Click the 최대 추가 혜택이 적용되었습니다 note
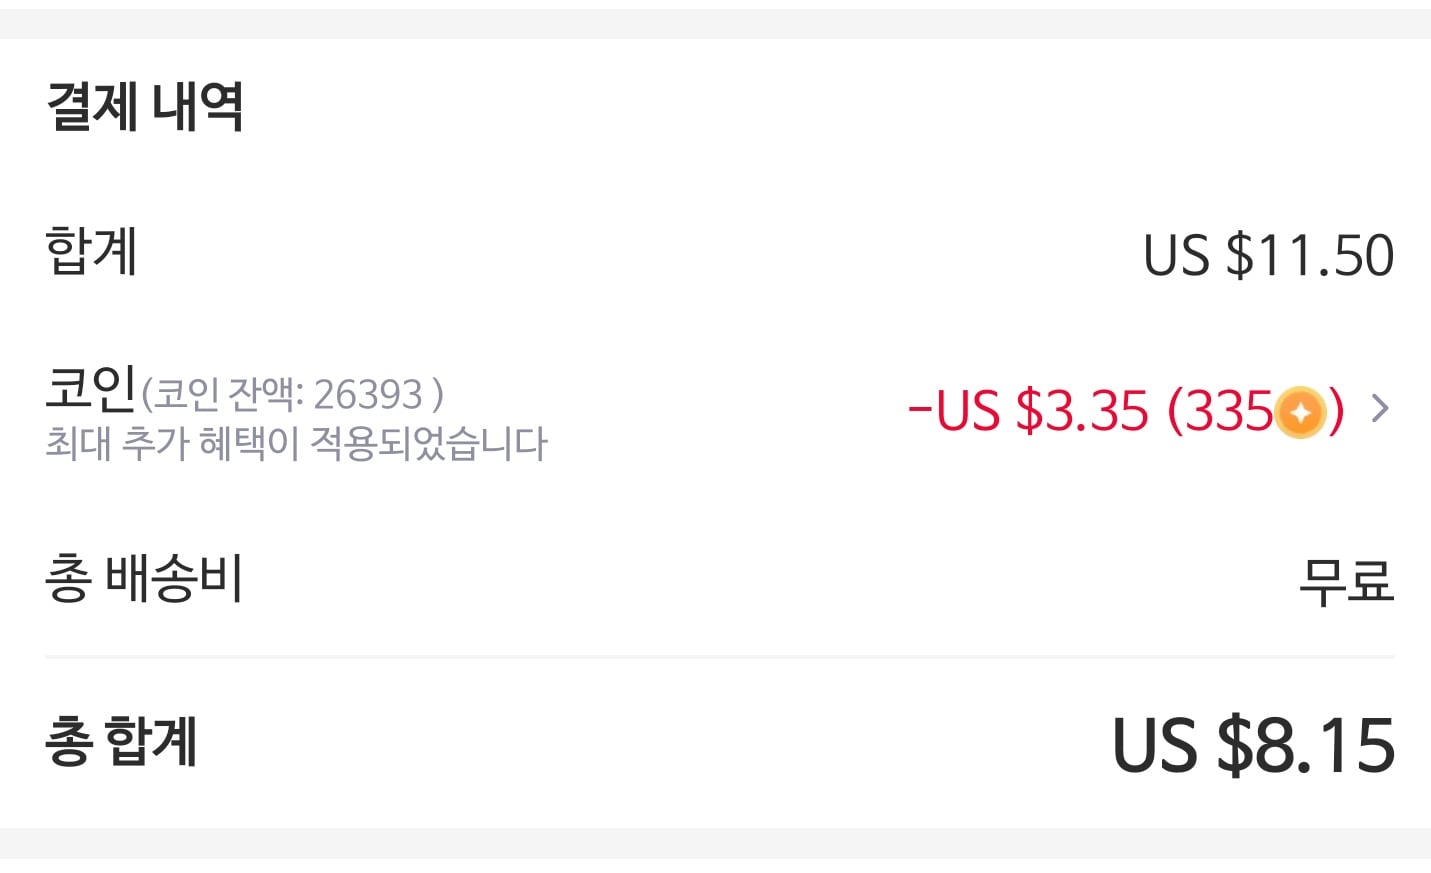The width and height of the screenshot is (1431, 873). [x=296, y=443]
